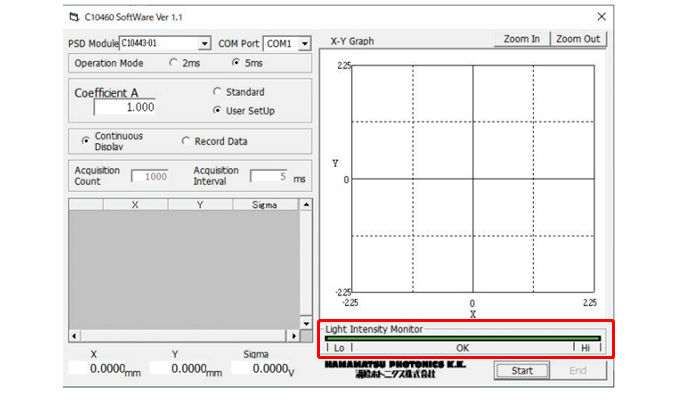Click the data table scroll down arrow

coord(306,323)
